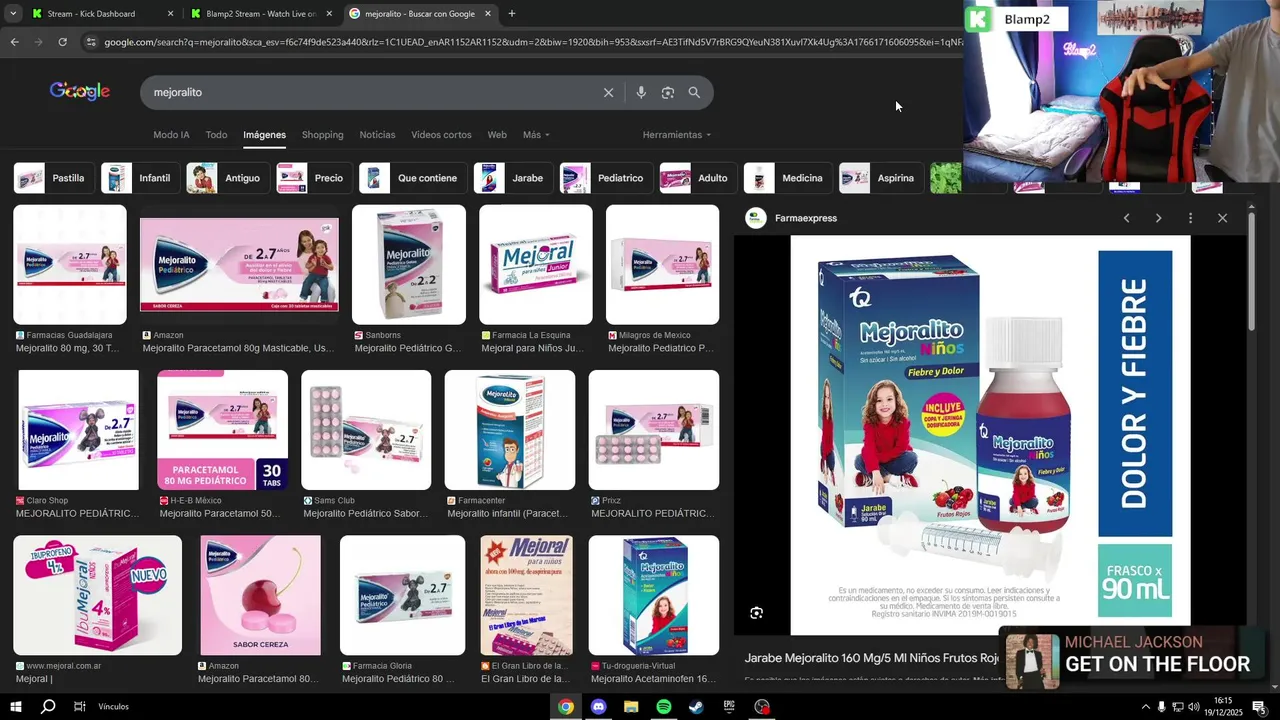Open Discord from the taskbar
The height and width of the screenshot is (720, 1280).
point(598,707)
